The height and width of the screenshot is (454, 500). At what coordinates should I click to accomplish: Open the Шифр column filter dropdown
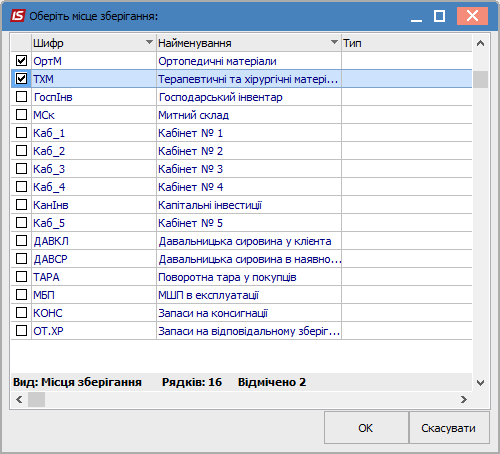pyautogui.click(x=149, y=42)
